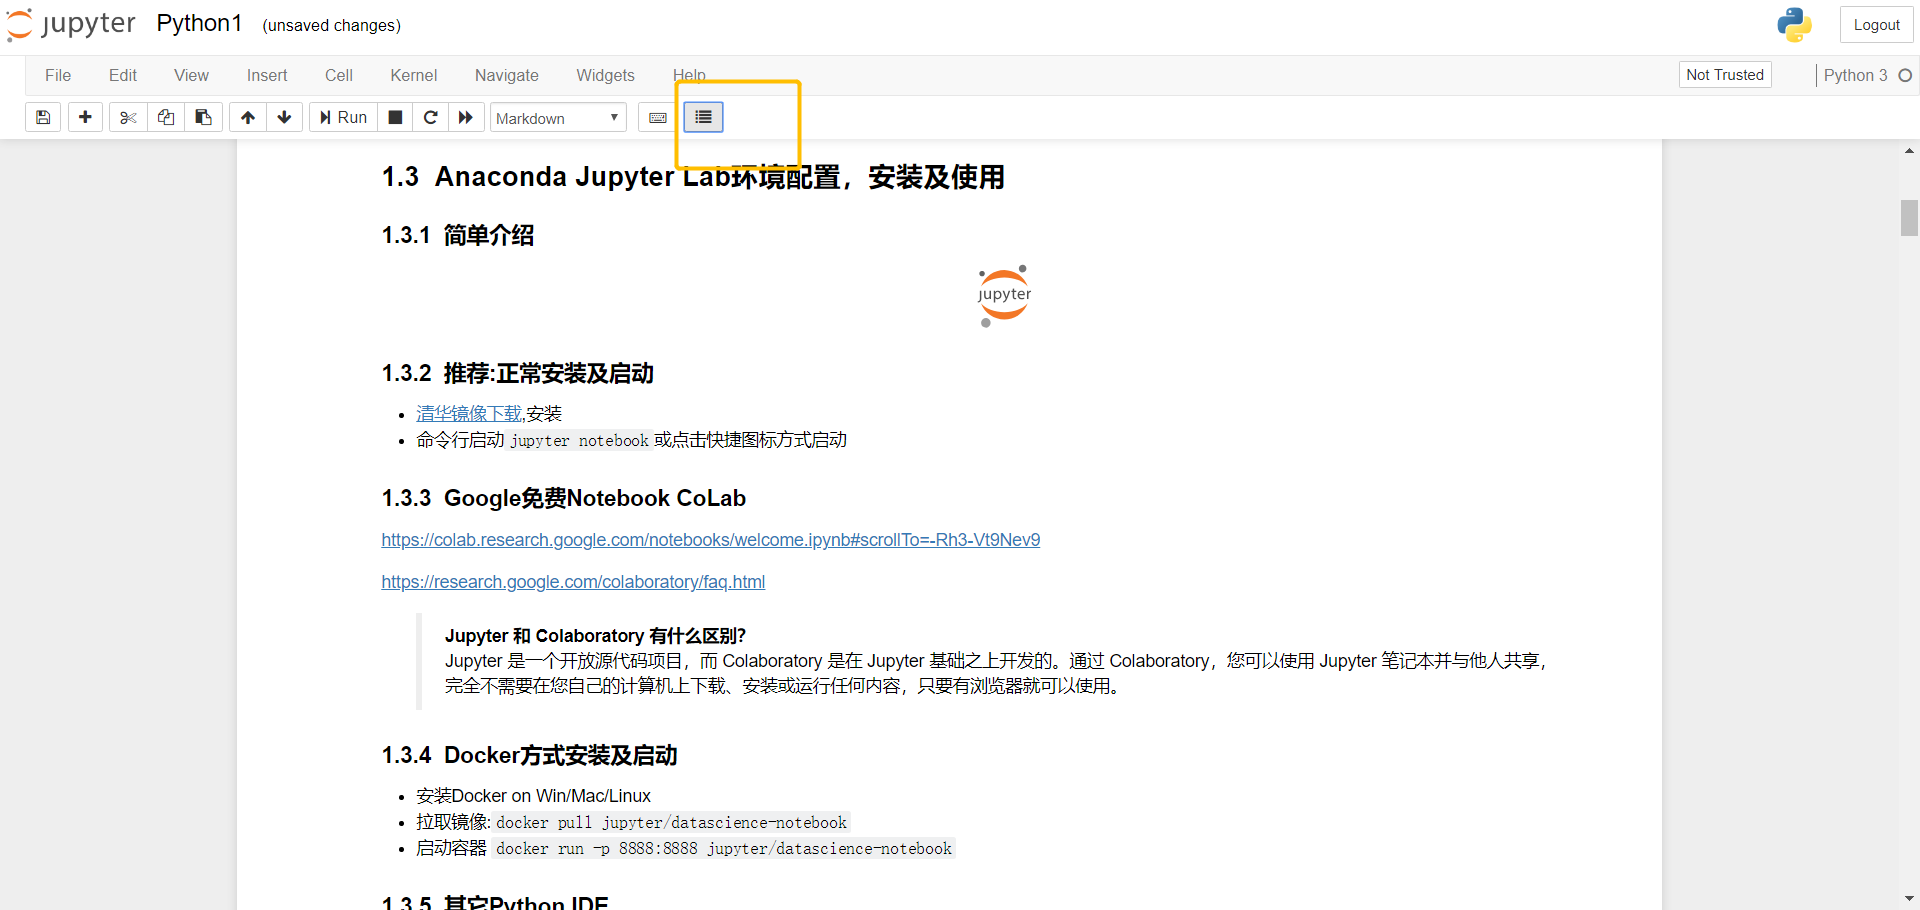Open the 清华镜像下载 link

469,413
